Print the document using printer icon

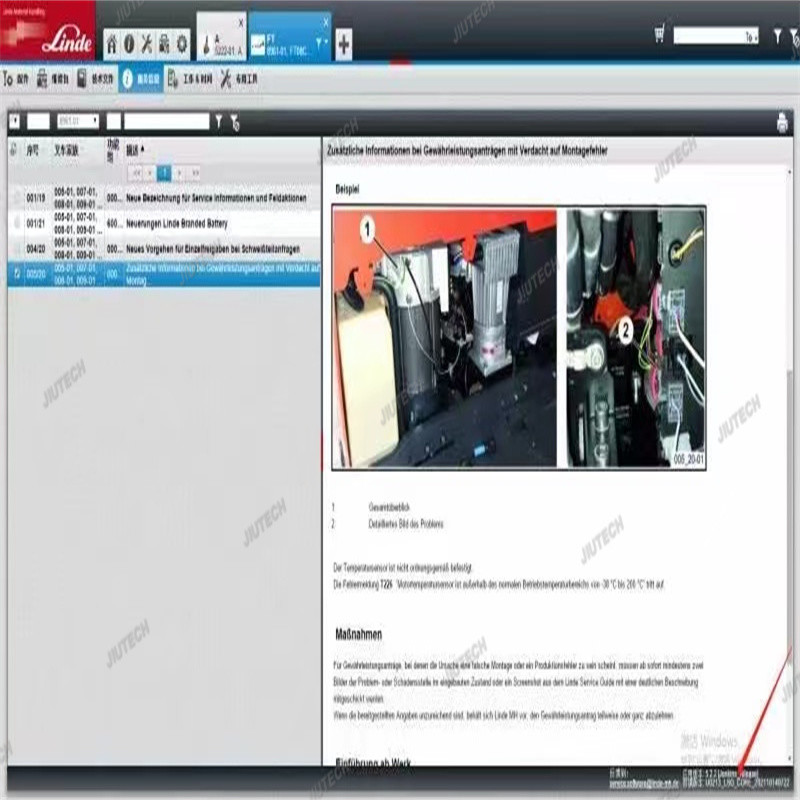coord(782,123)
